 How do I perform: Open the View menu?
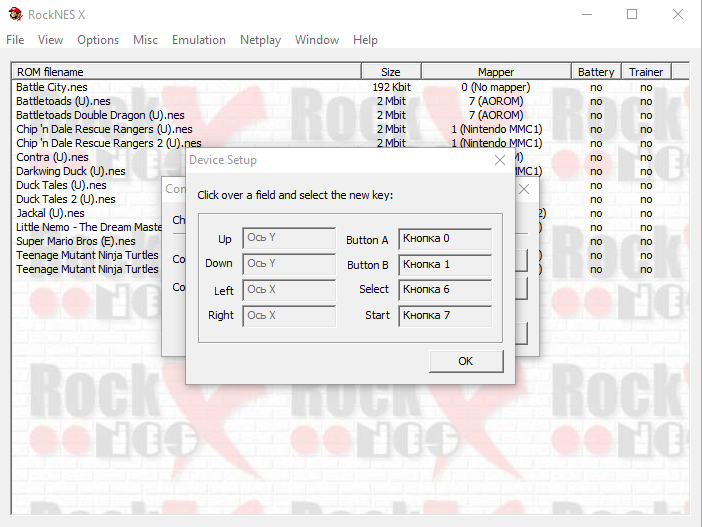click(x=50, y=40)
